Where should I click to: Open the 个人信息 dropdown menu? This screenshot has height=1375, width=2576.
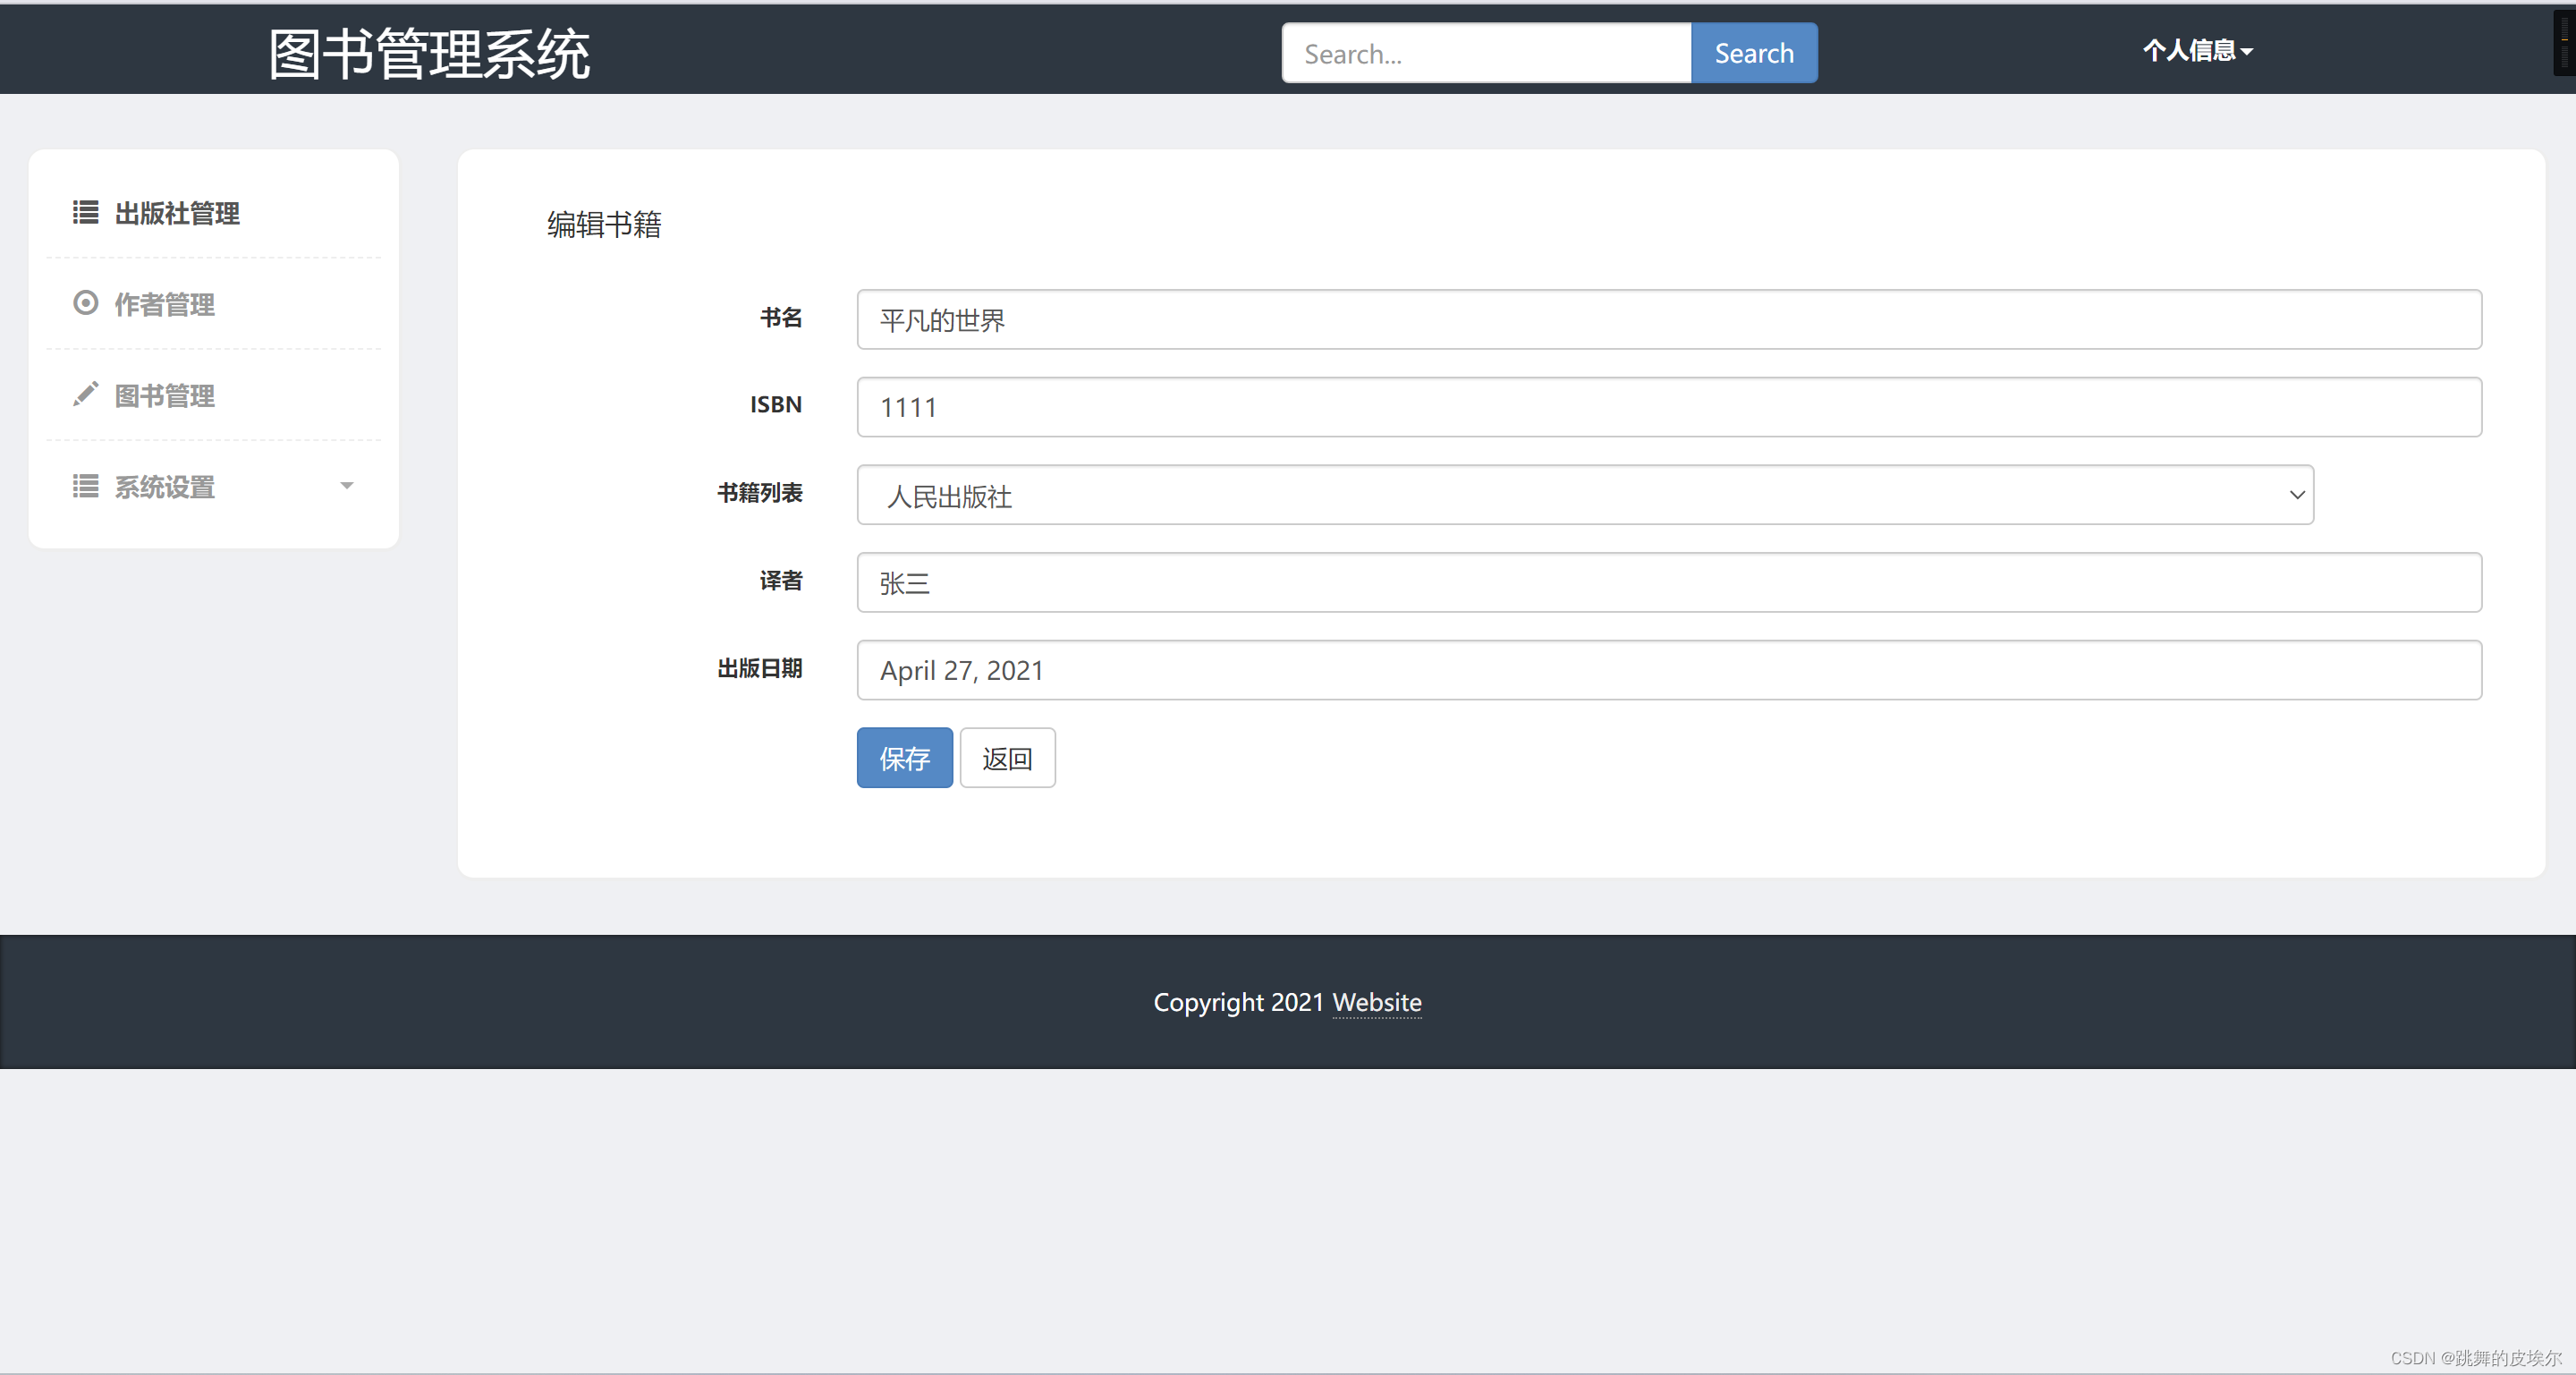pyautogui.click(x=2196, y=51)
